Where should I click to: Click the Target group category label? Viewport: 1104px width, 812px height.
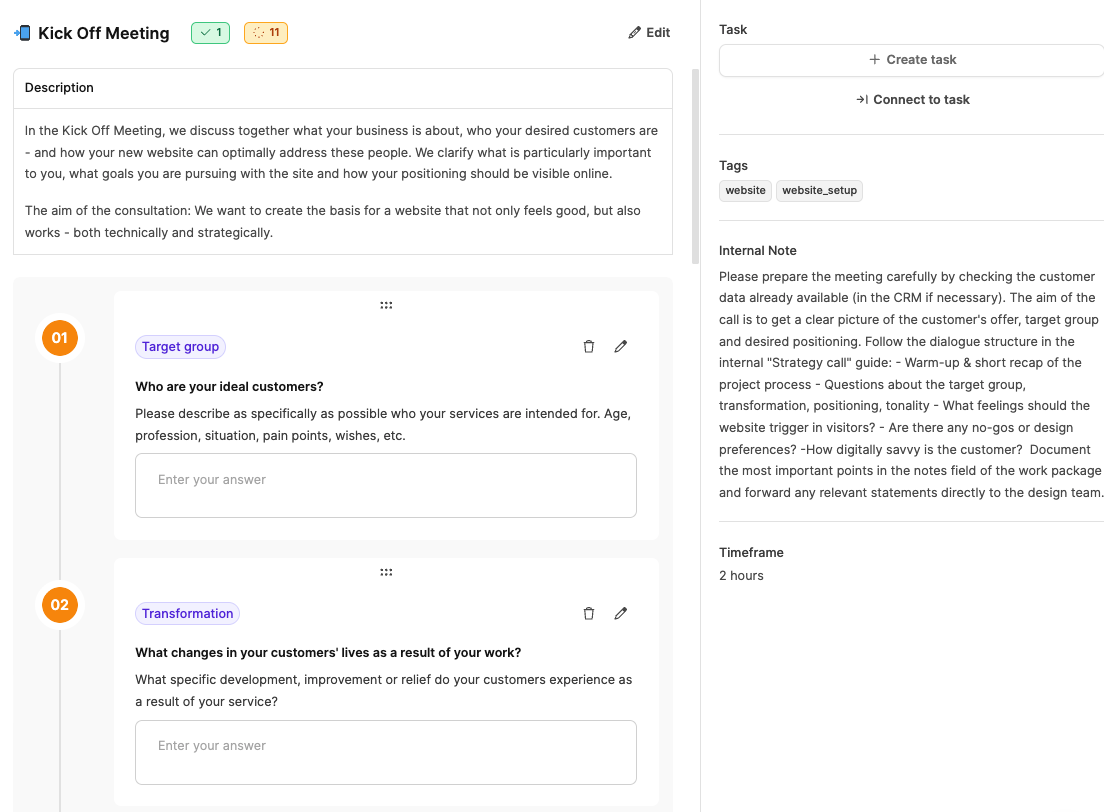[181, 347]
